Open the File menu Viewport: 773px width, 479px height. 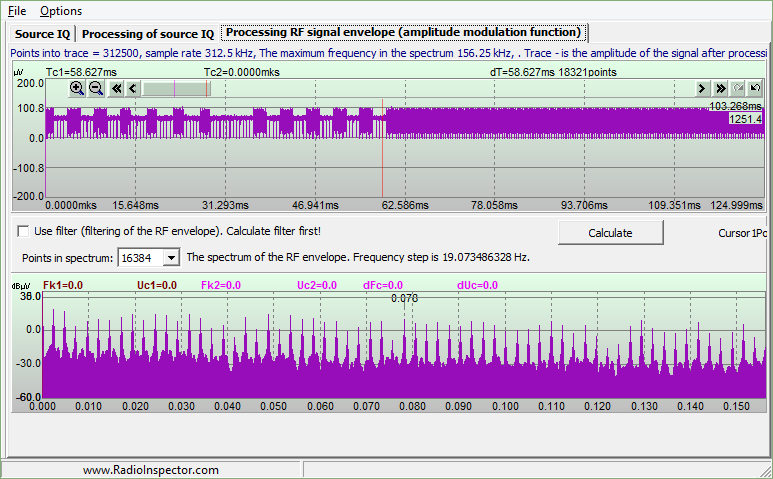click(x=16, y=11)
